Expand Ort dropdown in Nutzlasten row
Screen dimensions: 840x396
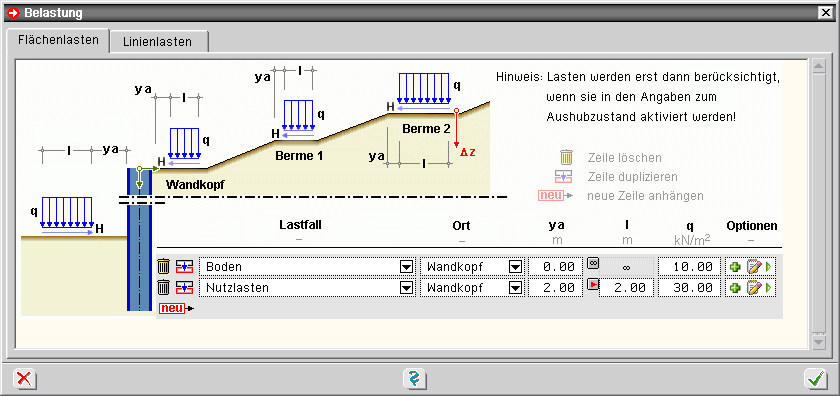[x=515, y=288]
